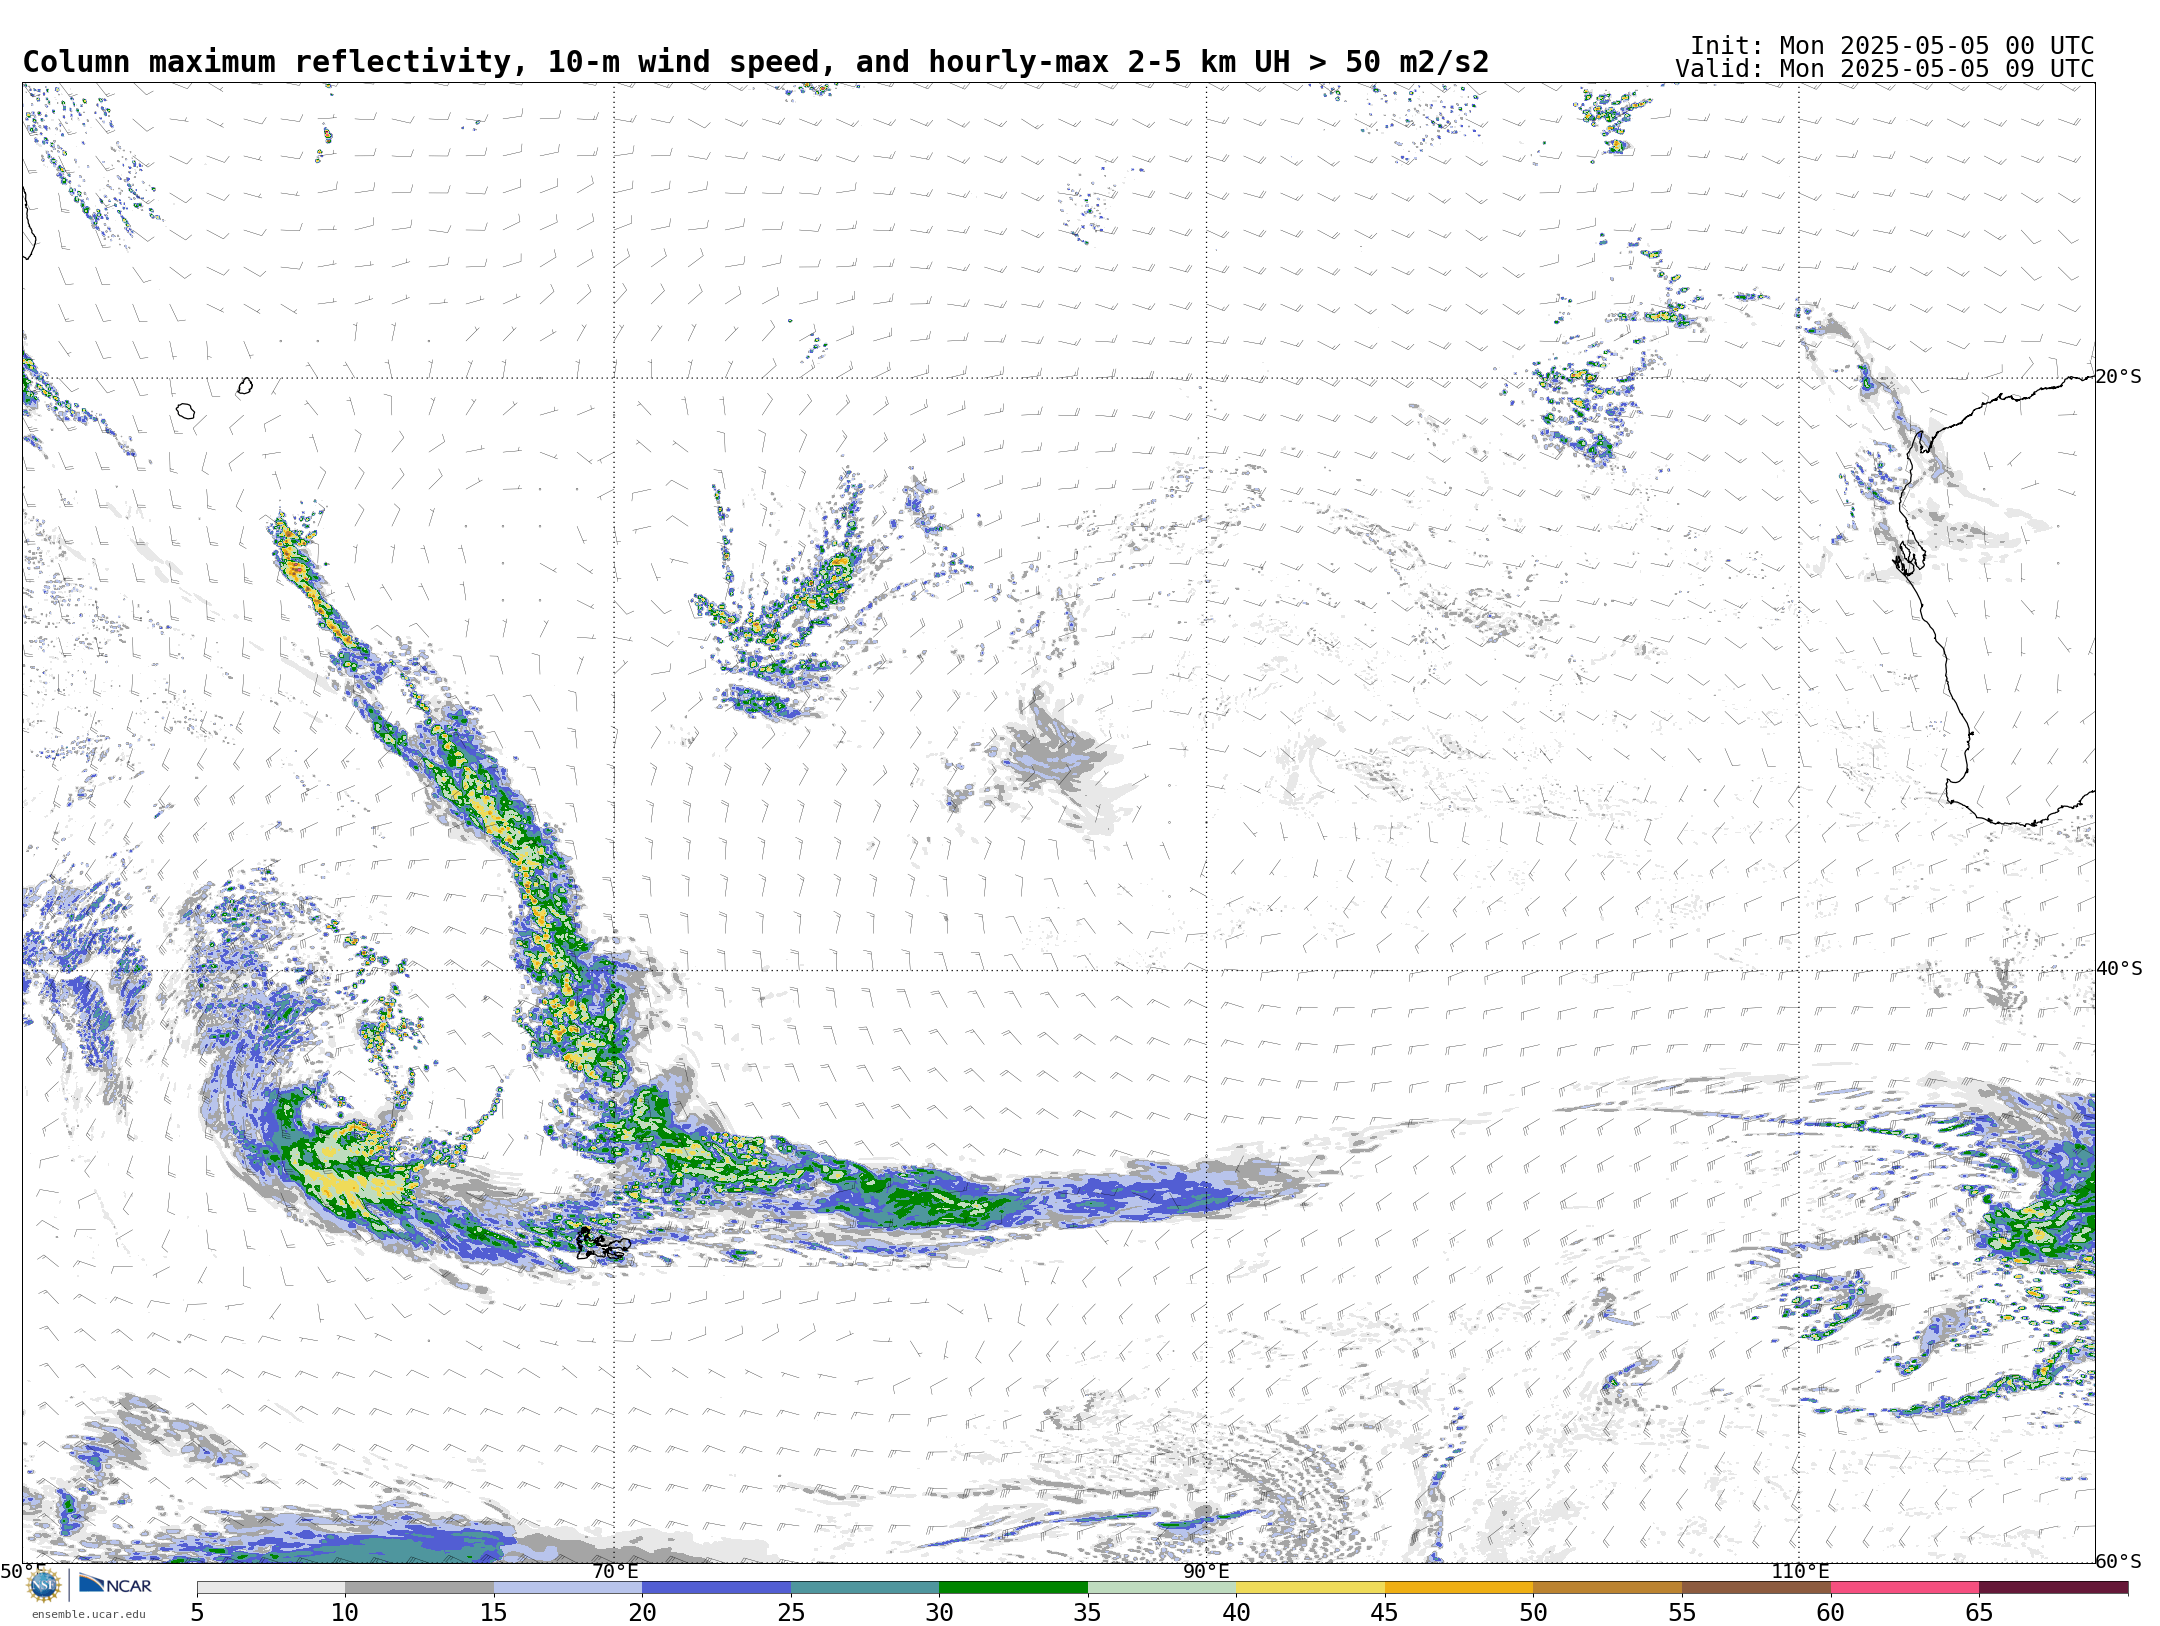The width and height of the screenshot is (2160, 1626).
Task: Click the small island outline near 43°S 70°E
Action: pos(603,1245)
